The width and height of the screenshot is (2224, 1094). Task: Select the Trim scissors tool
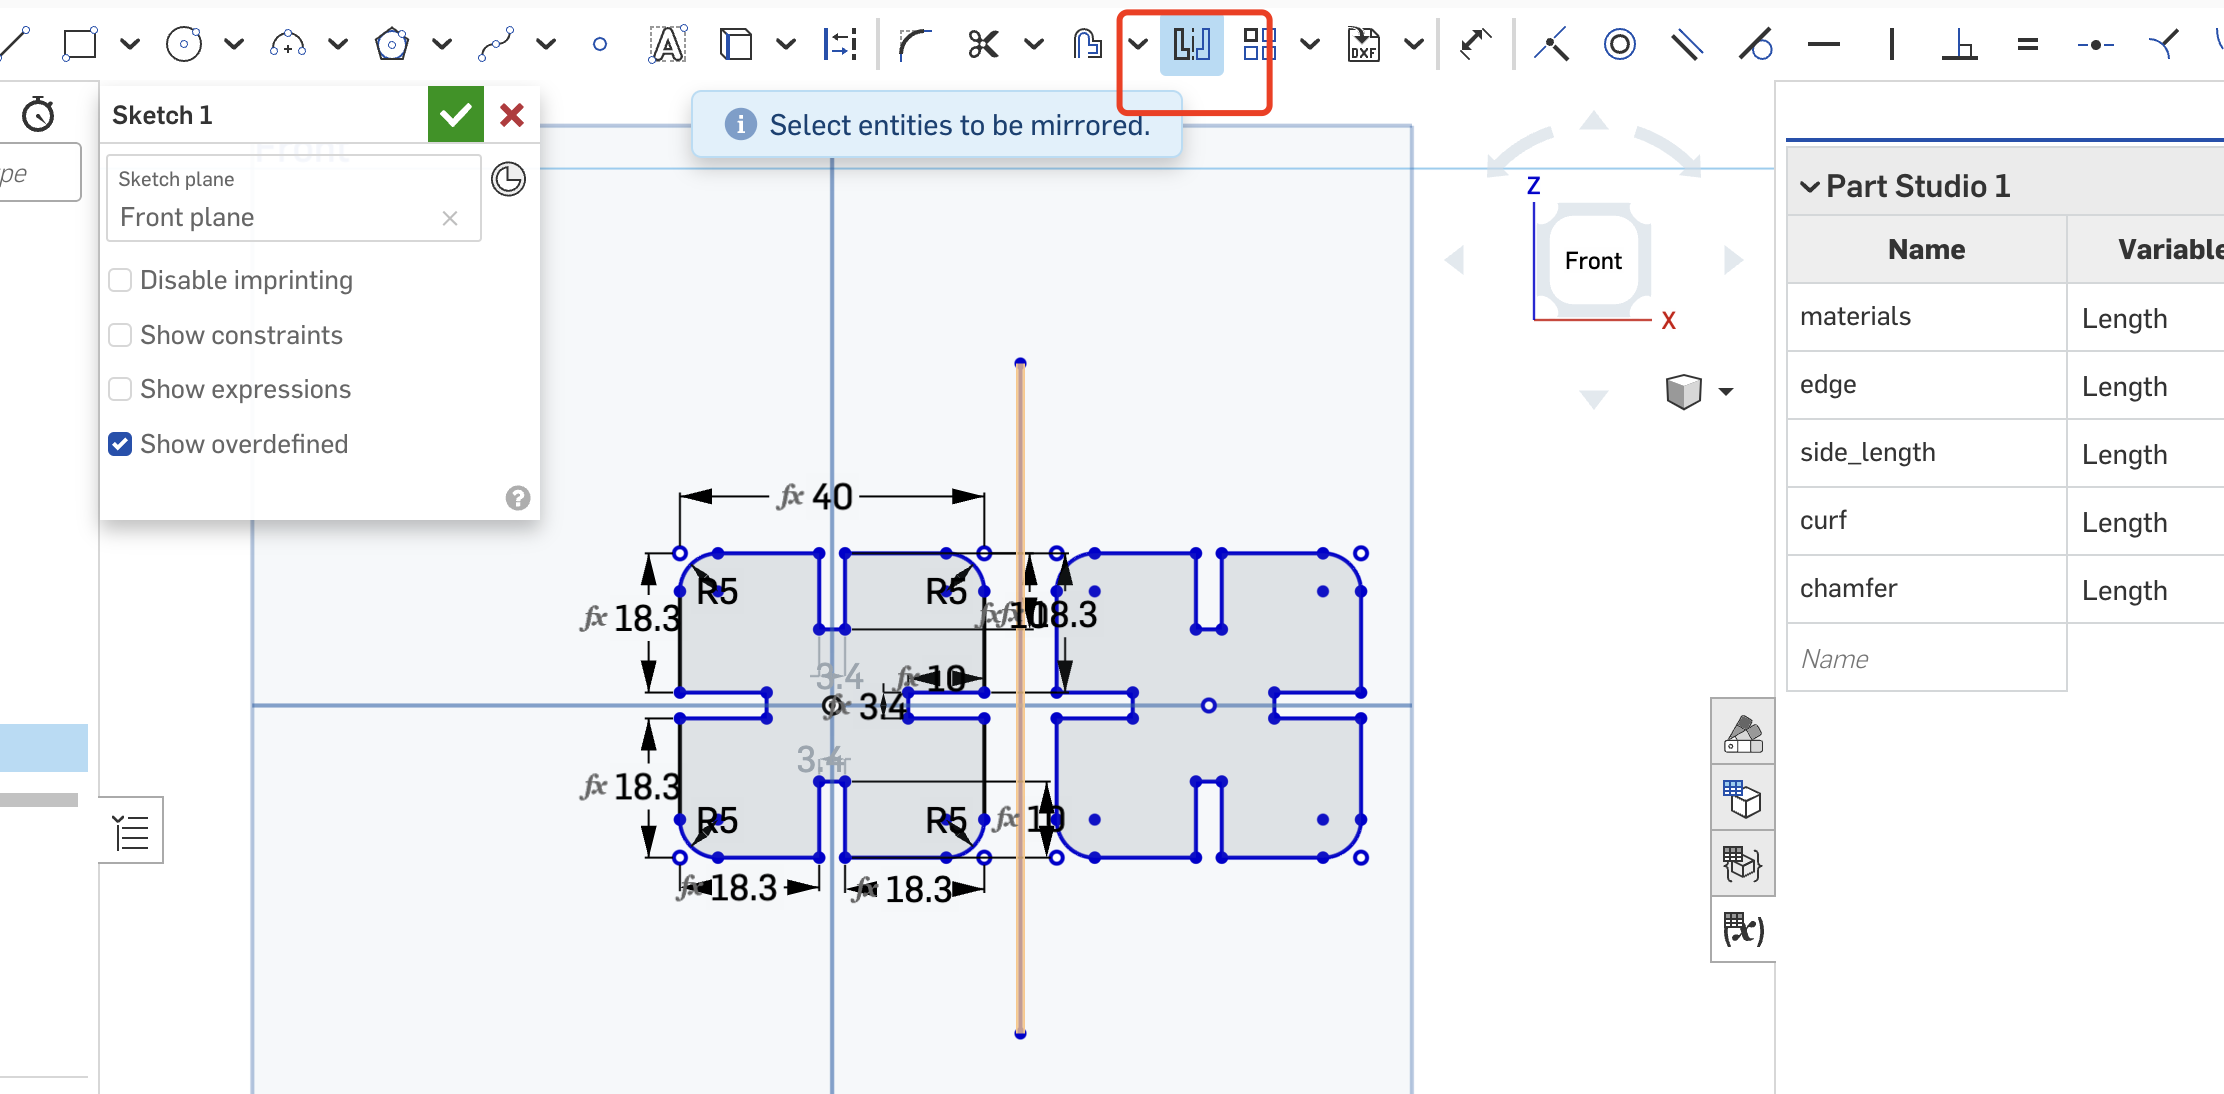pyautogui.click(x=984, y=44)
